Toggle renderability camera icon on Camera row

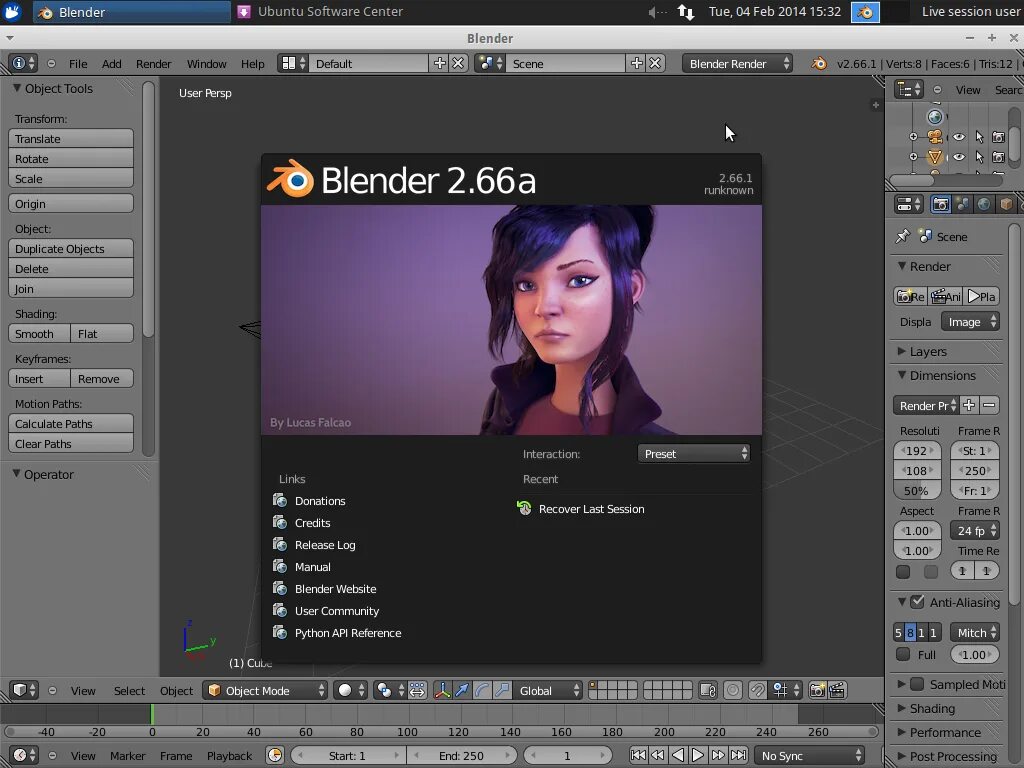point(999,137)
